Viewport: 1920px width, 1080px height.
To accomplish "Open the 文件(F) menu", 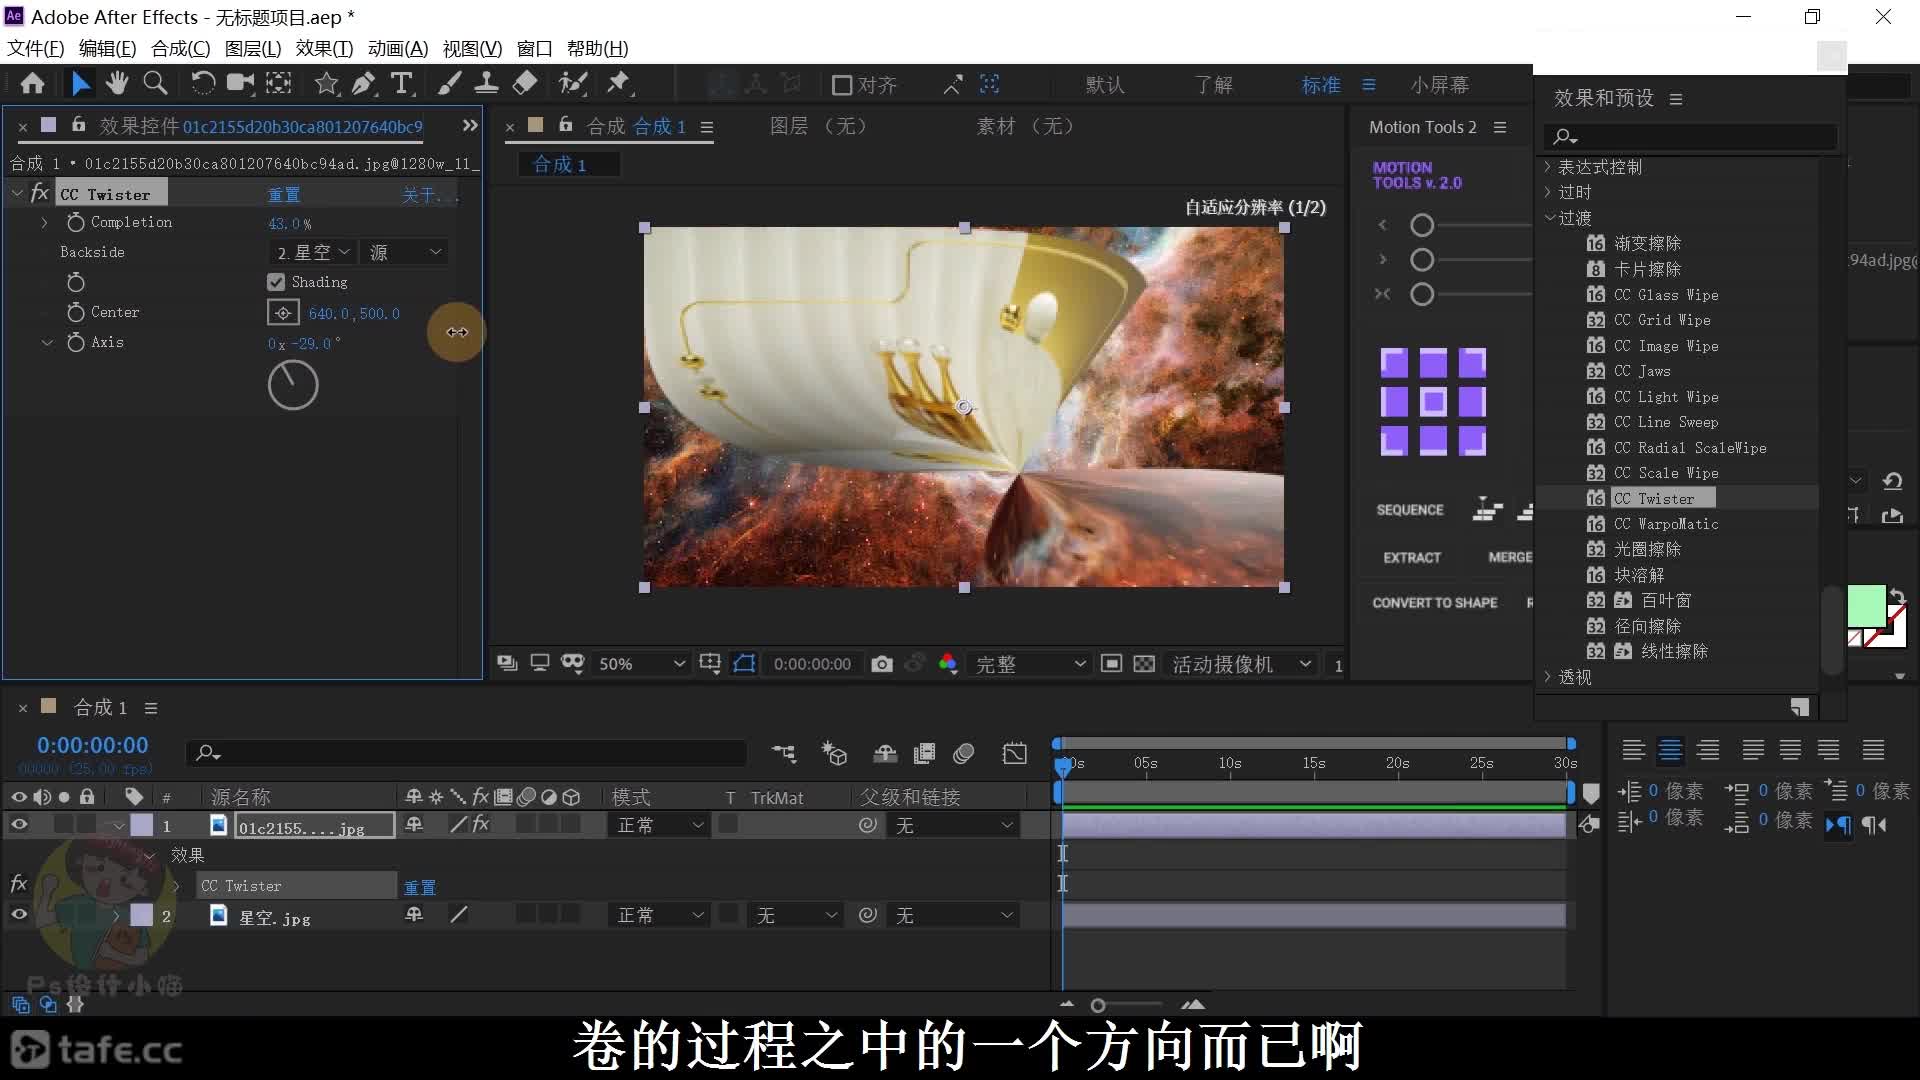I will click(x=36, y=48).
